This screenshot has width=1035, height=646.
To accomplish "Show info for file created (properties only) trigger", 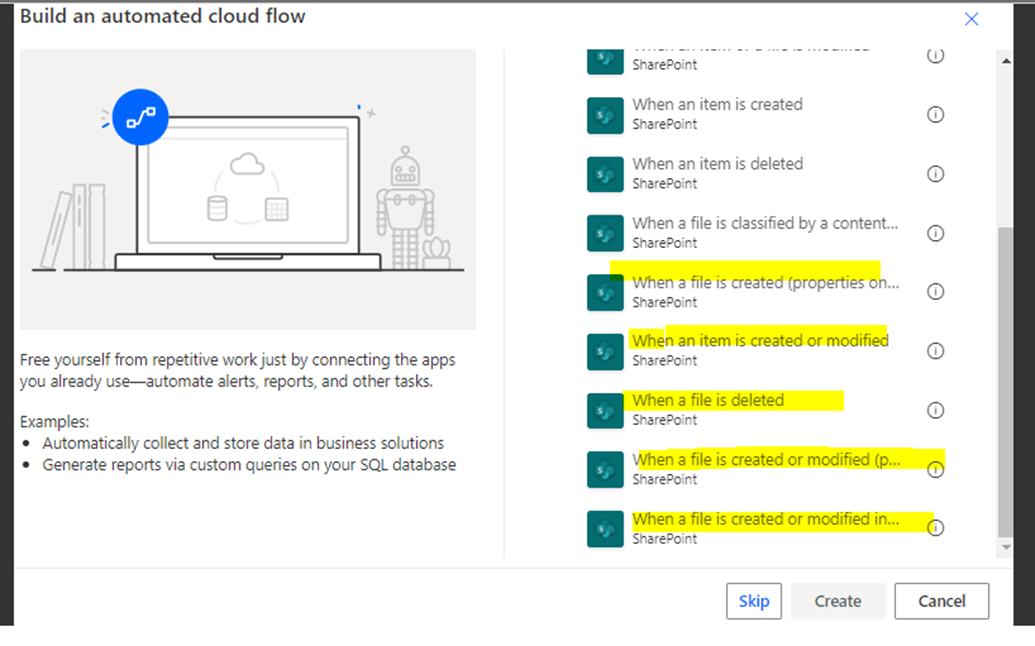I will pos(935,292).
